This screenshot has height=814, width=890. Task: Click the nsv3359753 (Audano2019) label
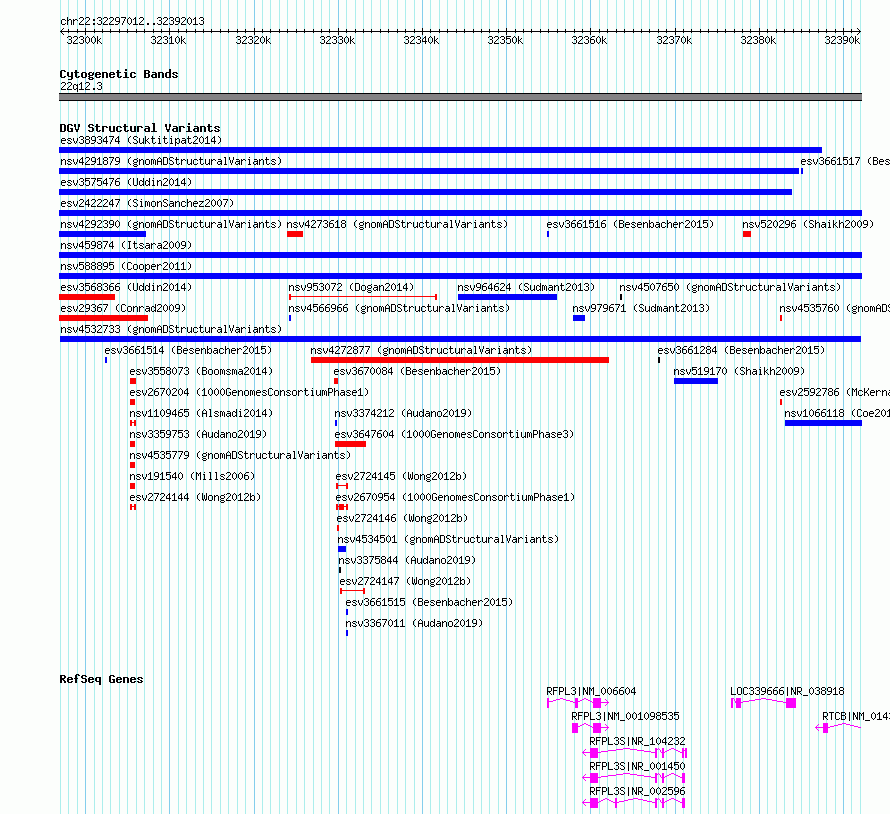(198, 434)
